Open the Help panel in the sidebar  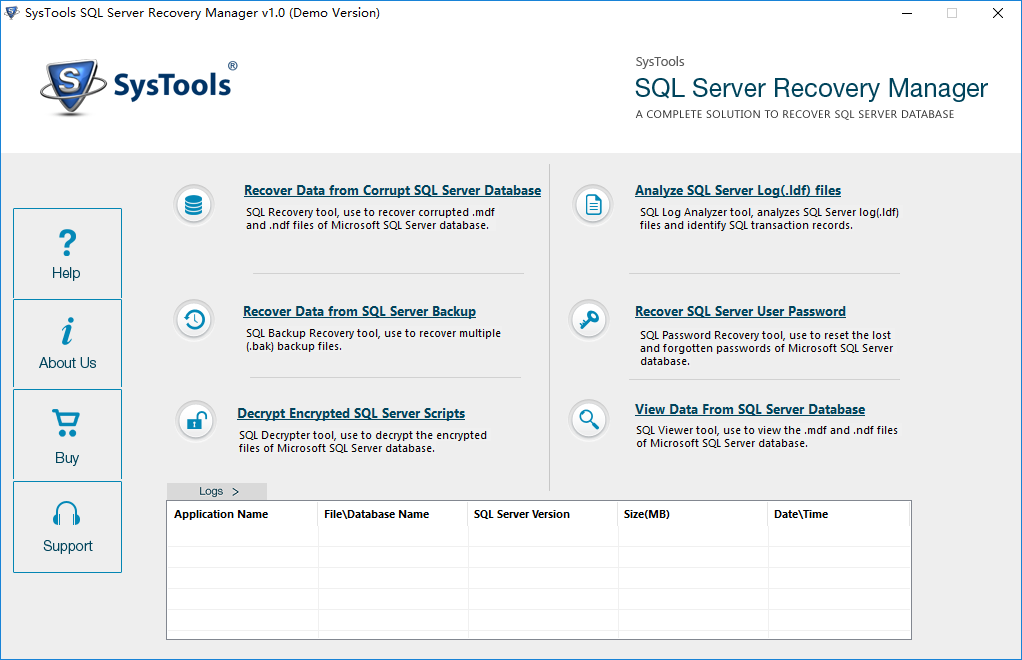click(67, 253)
